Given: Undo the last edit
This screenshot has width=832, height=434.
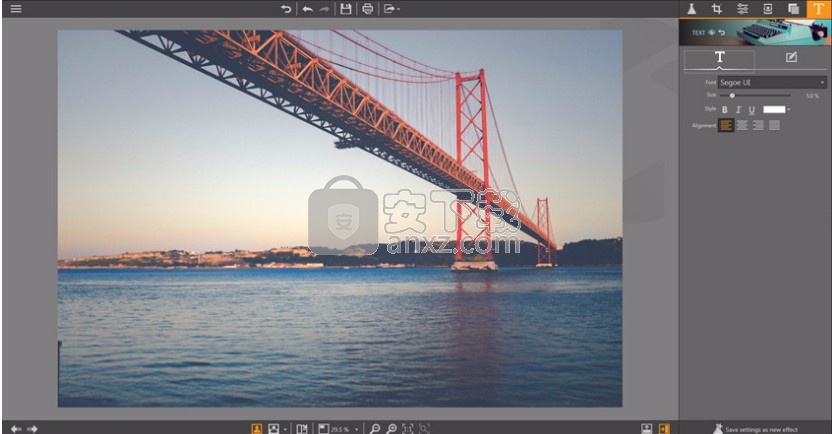Looking at the screenshot, I should point(308,8).
